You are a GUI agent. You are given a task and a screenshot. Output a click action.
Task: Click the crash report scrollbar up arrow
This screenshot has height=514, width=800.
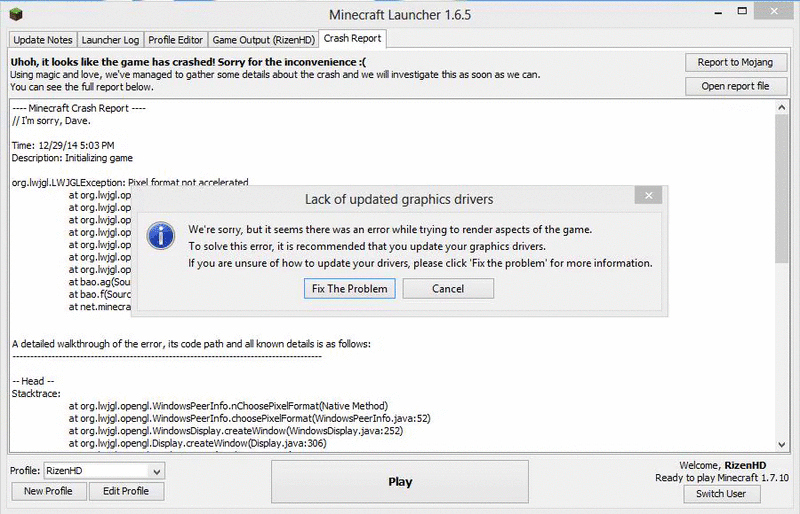(x=782, y=107)
